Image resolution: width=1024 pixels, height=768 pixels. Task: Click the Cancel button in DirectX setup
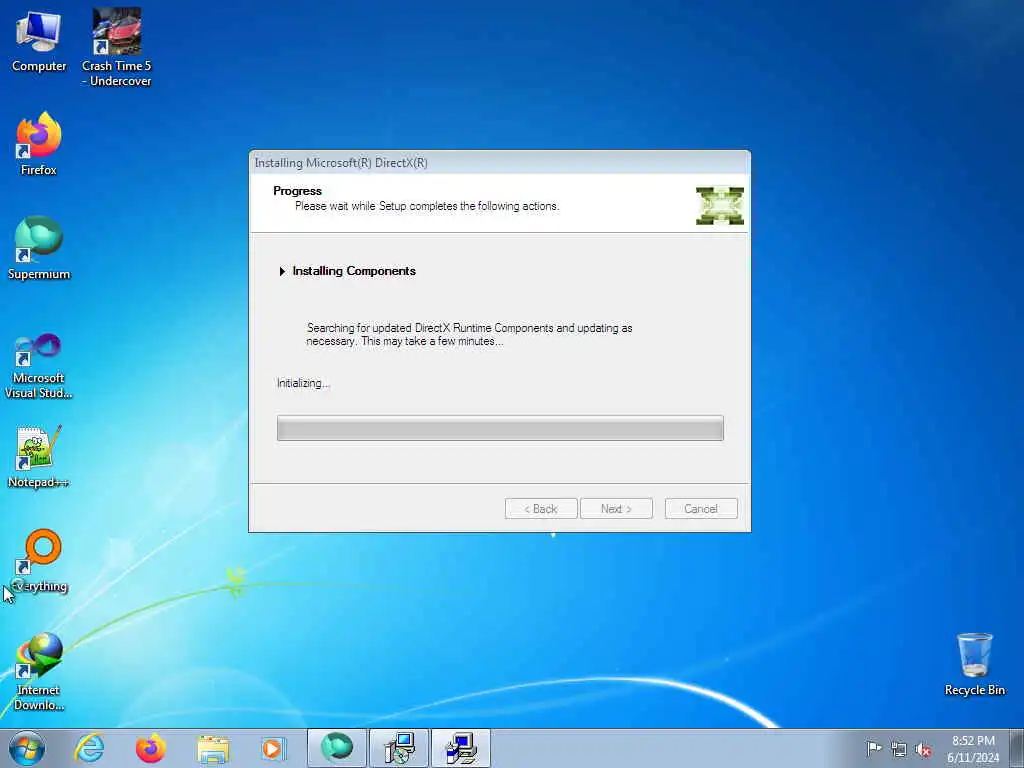click(x=701, y=509)
